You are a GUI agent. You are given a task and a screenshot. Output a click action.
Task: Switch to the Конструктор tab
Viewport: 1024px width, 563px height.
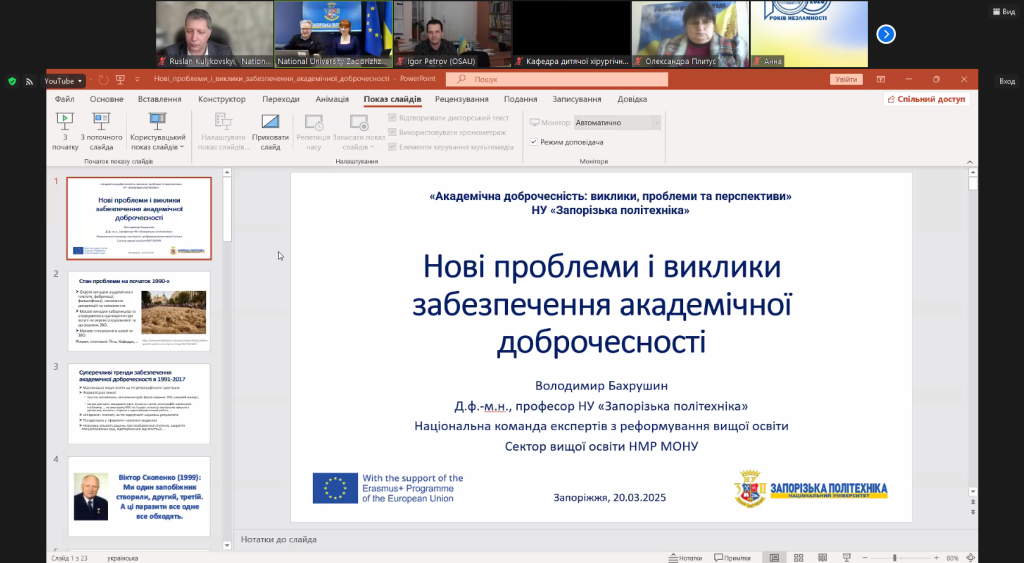coord(222,99)
